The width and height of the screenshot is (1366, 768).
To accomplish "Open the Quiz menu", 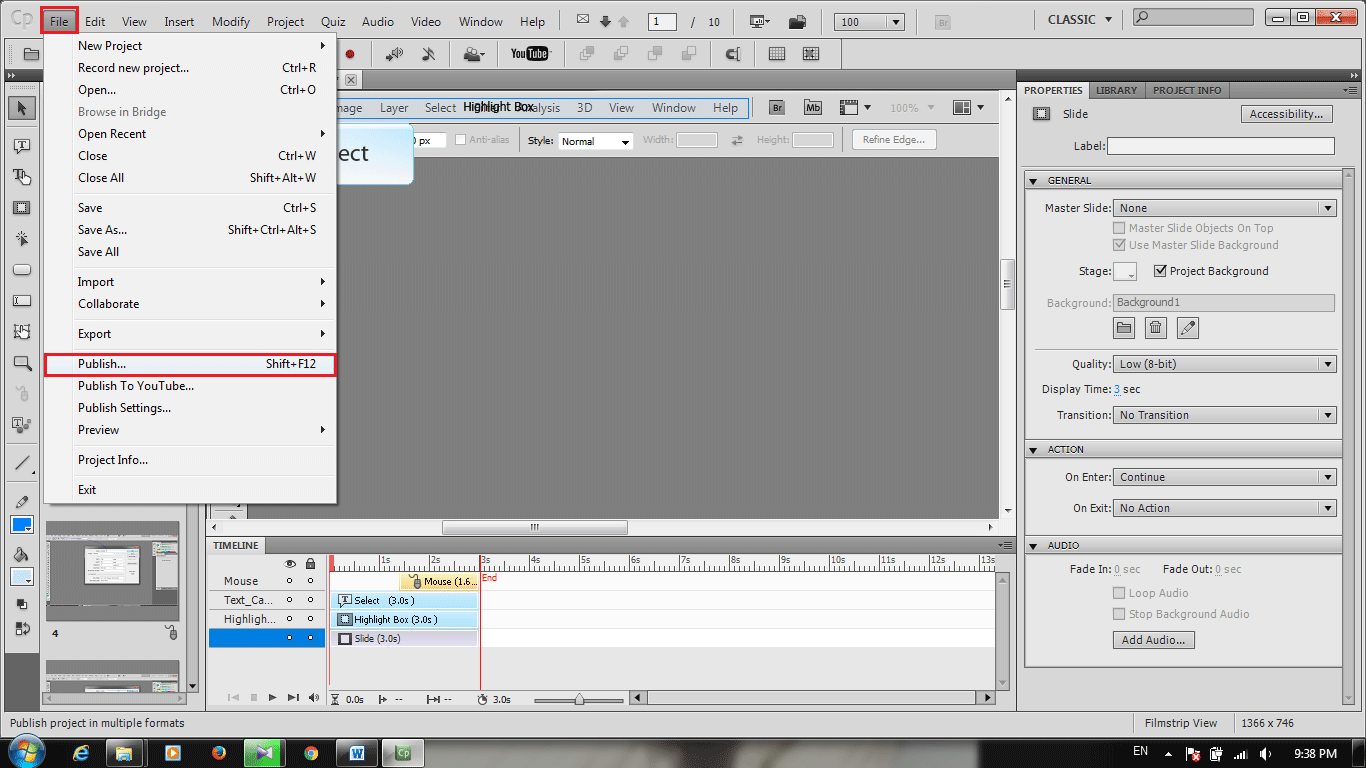I will 333,21.
